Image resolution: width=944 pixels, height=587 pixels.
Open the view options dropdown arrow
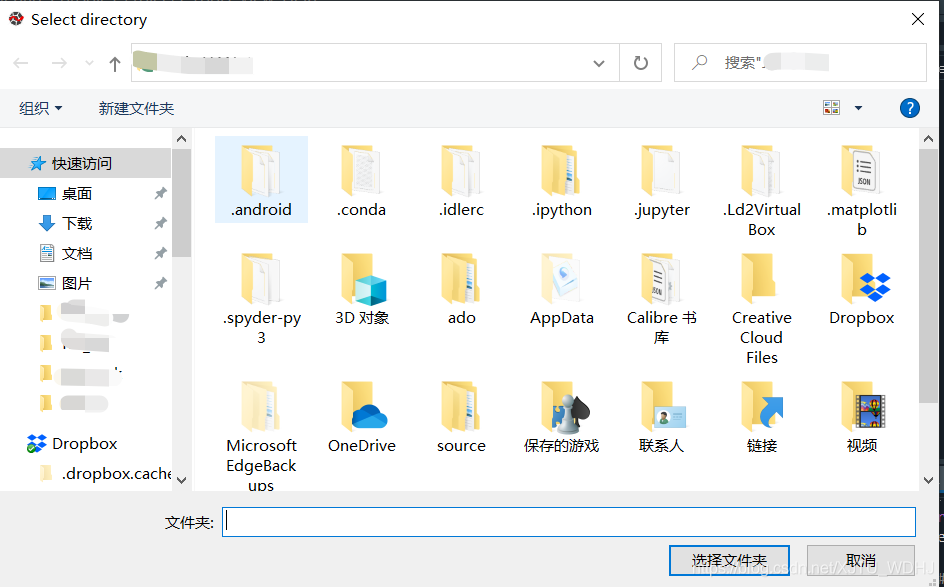pyautogui.click(x=858, y=108)
